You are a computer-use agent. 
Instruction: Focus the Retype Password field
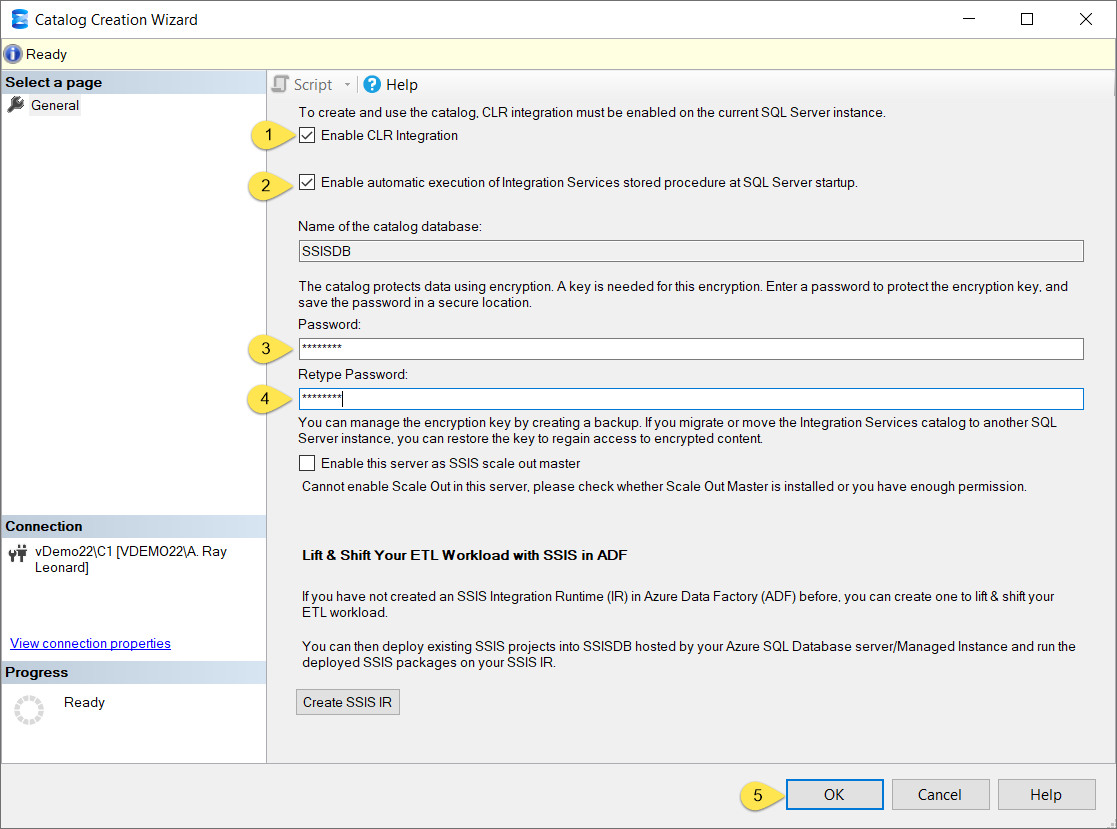click(x=691, y=399)
